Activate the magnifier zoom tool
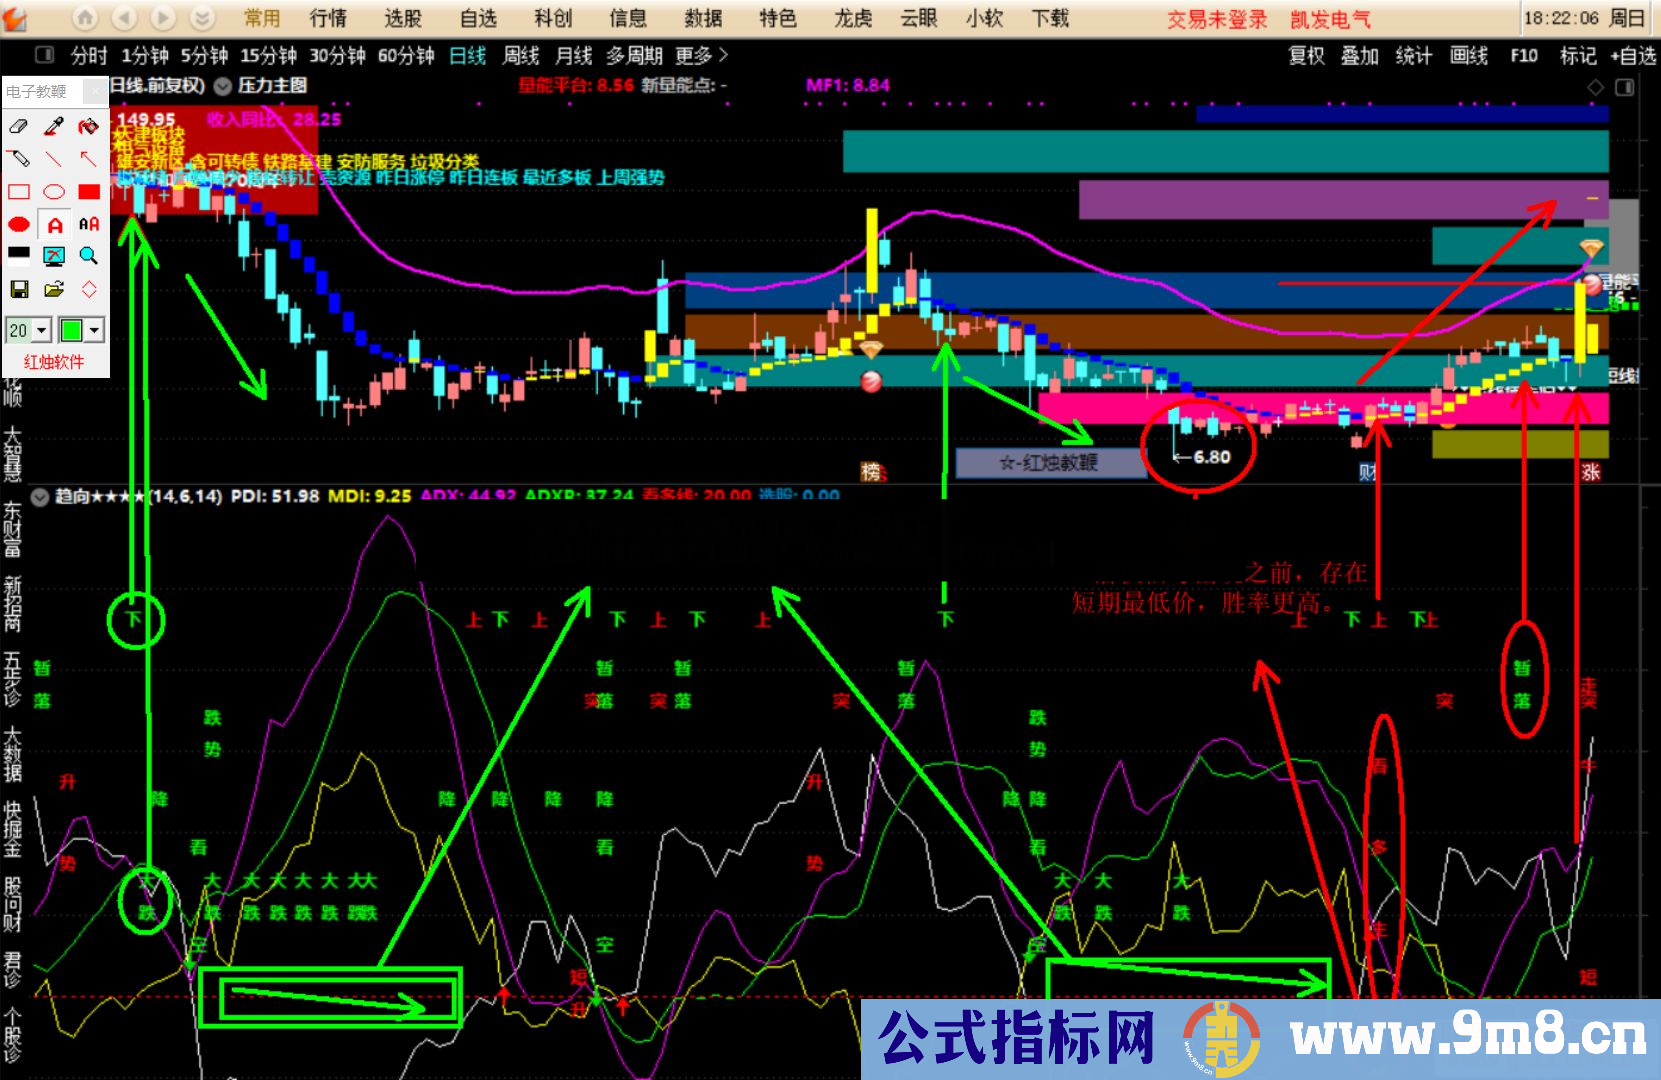The height and width of the screenshot is (1080, 1661). 90,255
